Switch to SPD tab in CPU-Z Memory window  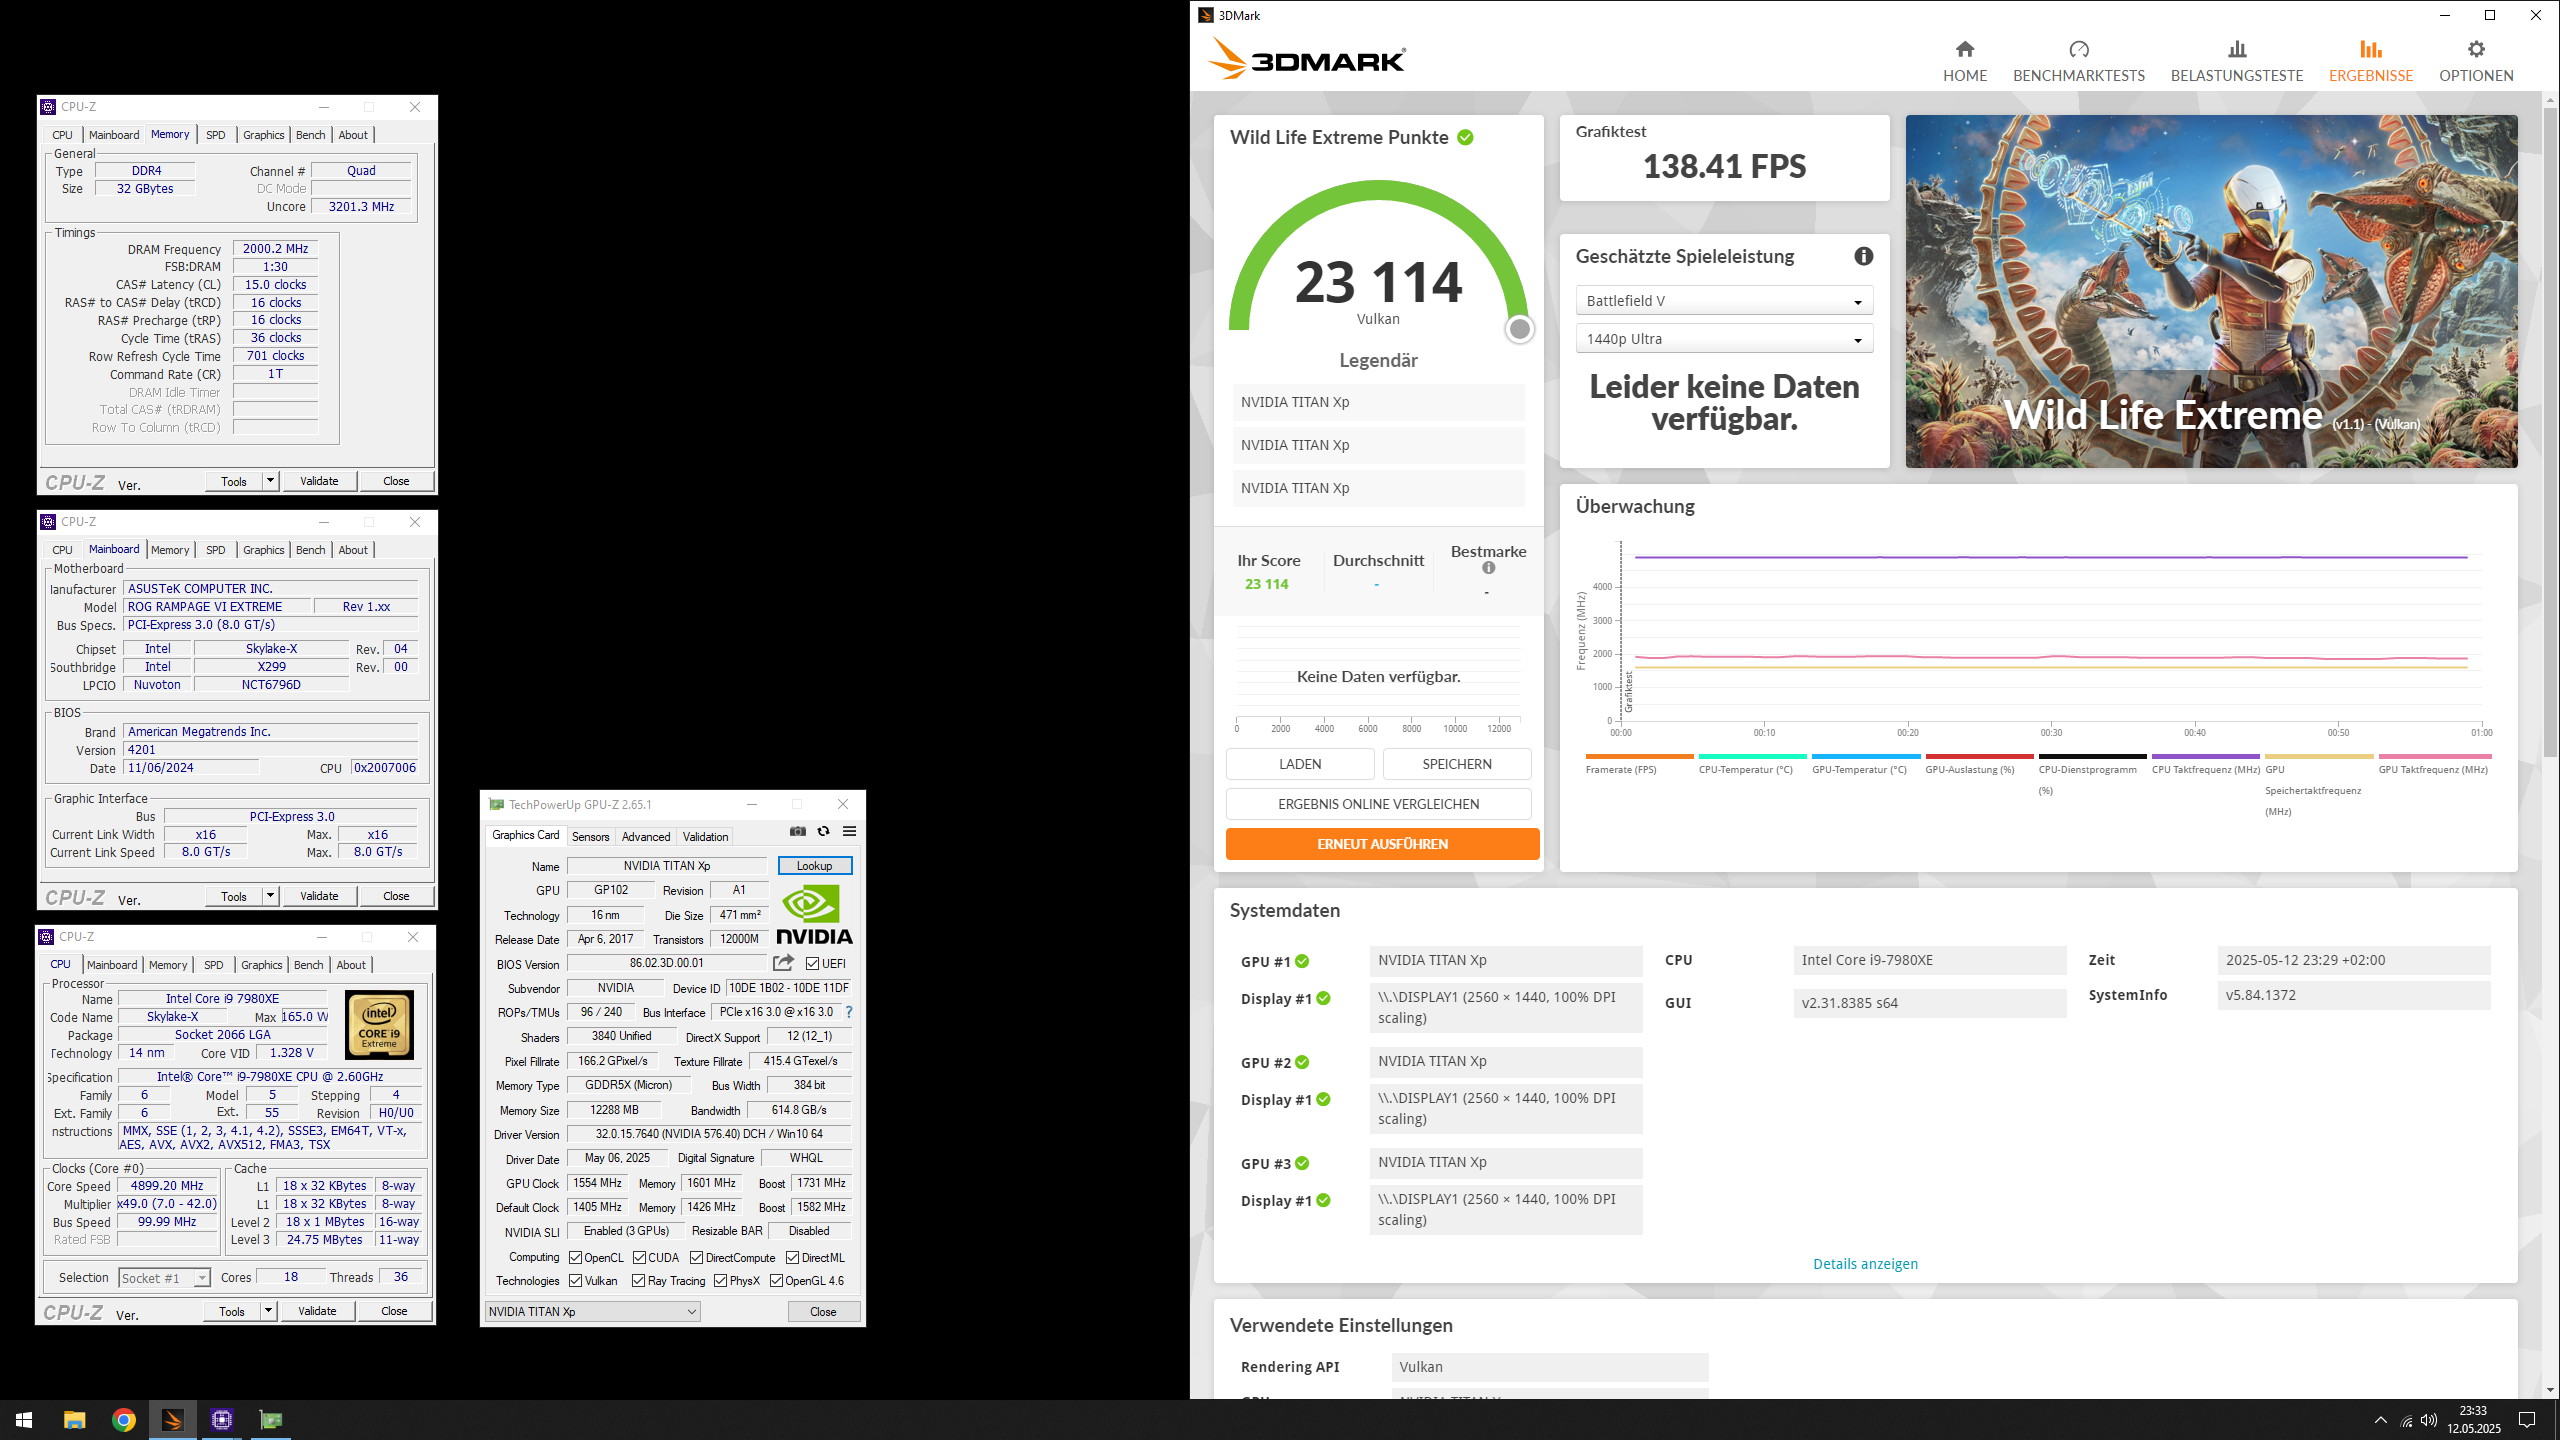[x=216, y=135]
